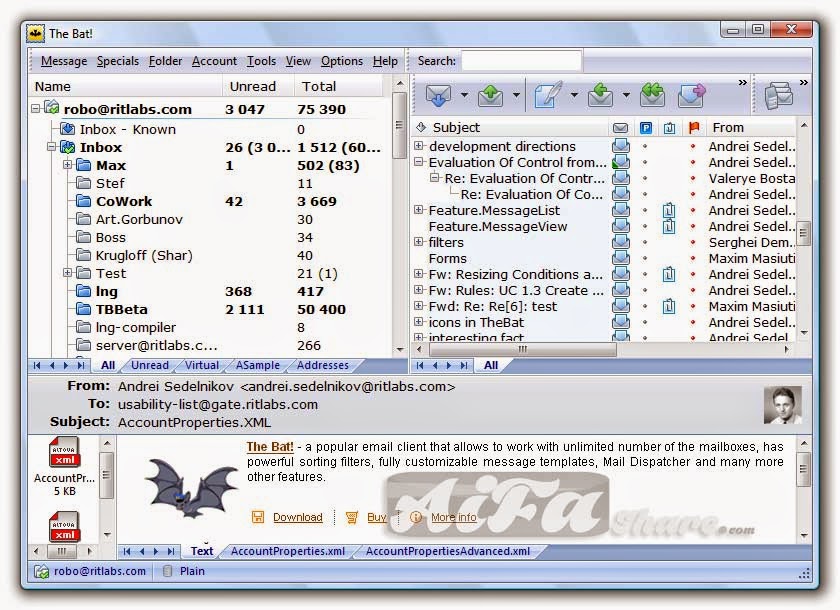Screen dimensions: 840x610
Task: Toggle parked dot on Feature.MessageView row
Action: click(645, 227)
